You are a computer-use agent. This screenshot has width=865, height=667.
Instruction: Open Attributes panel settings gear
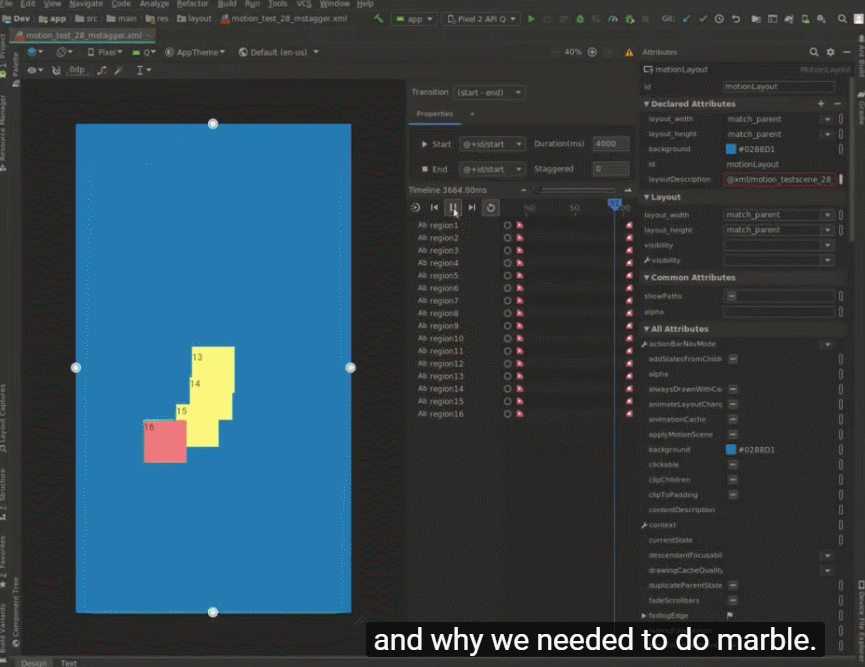[x=830, y=52]
